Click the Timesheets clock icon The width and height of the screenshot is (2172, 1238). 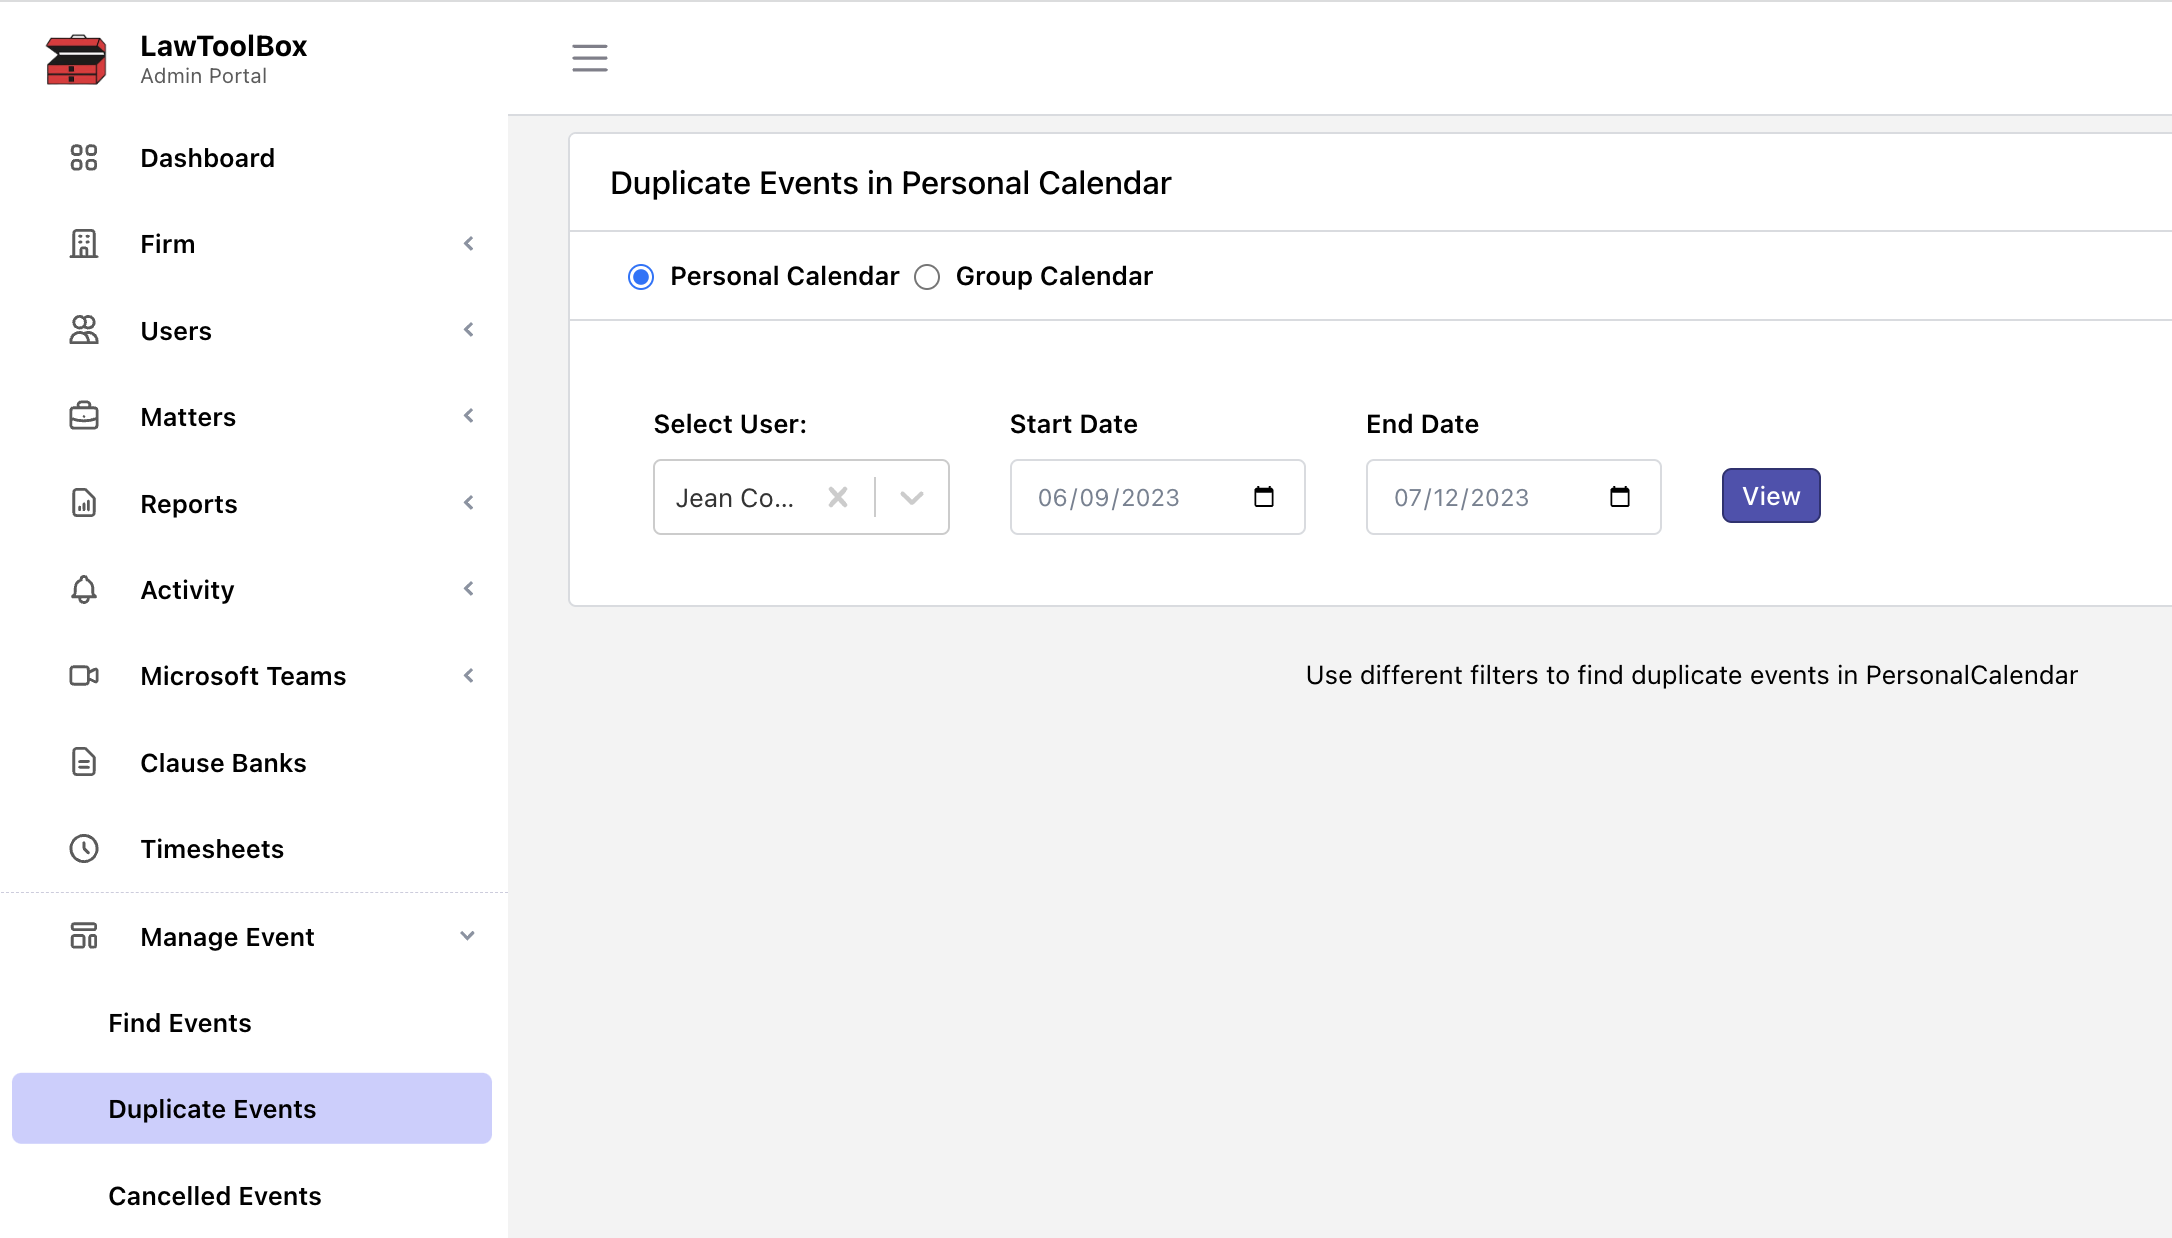84,849
